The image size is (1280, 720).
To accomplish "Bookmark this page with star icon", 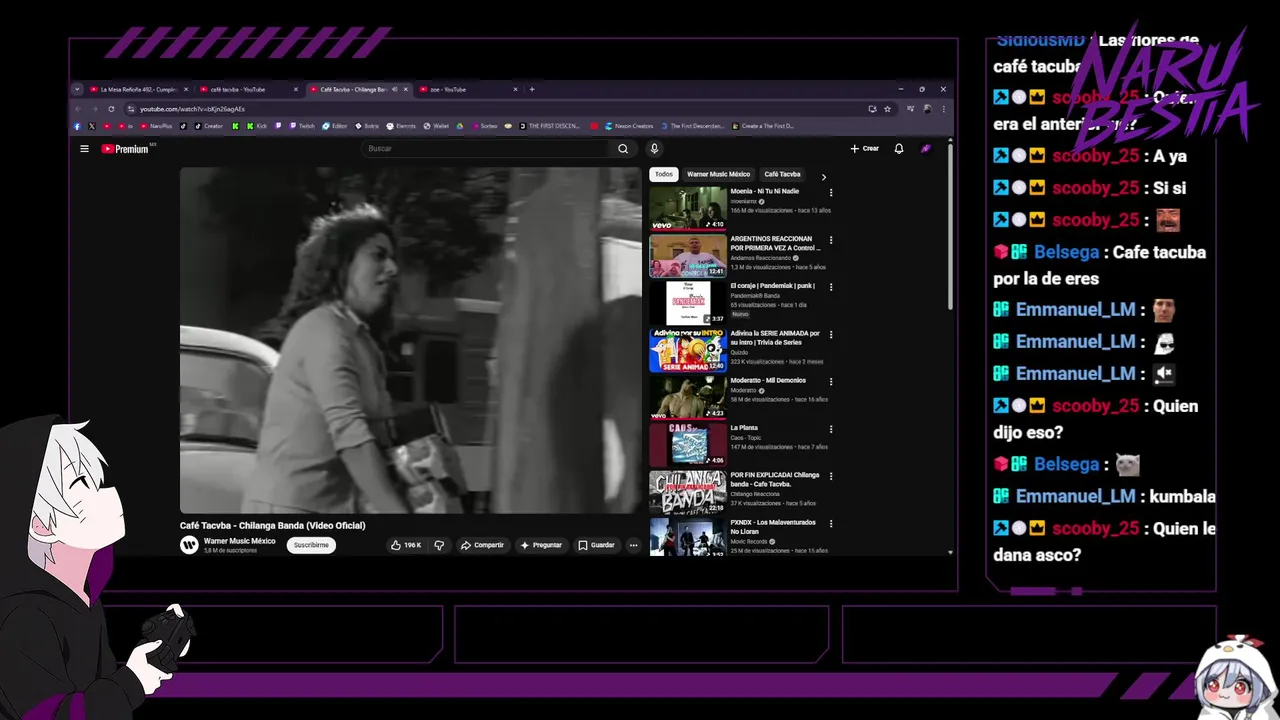I will (887, 109).
